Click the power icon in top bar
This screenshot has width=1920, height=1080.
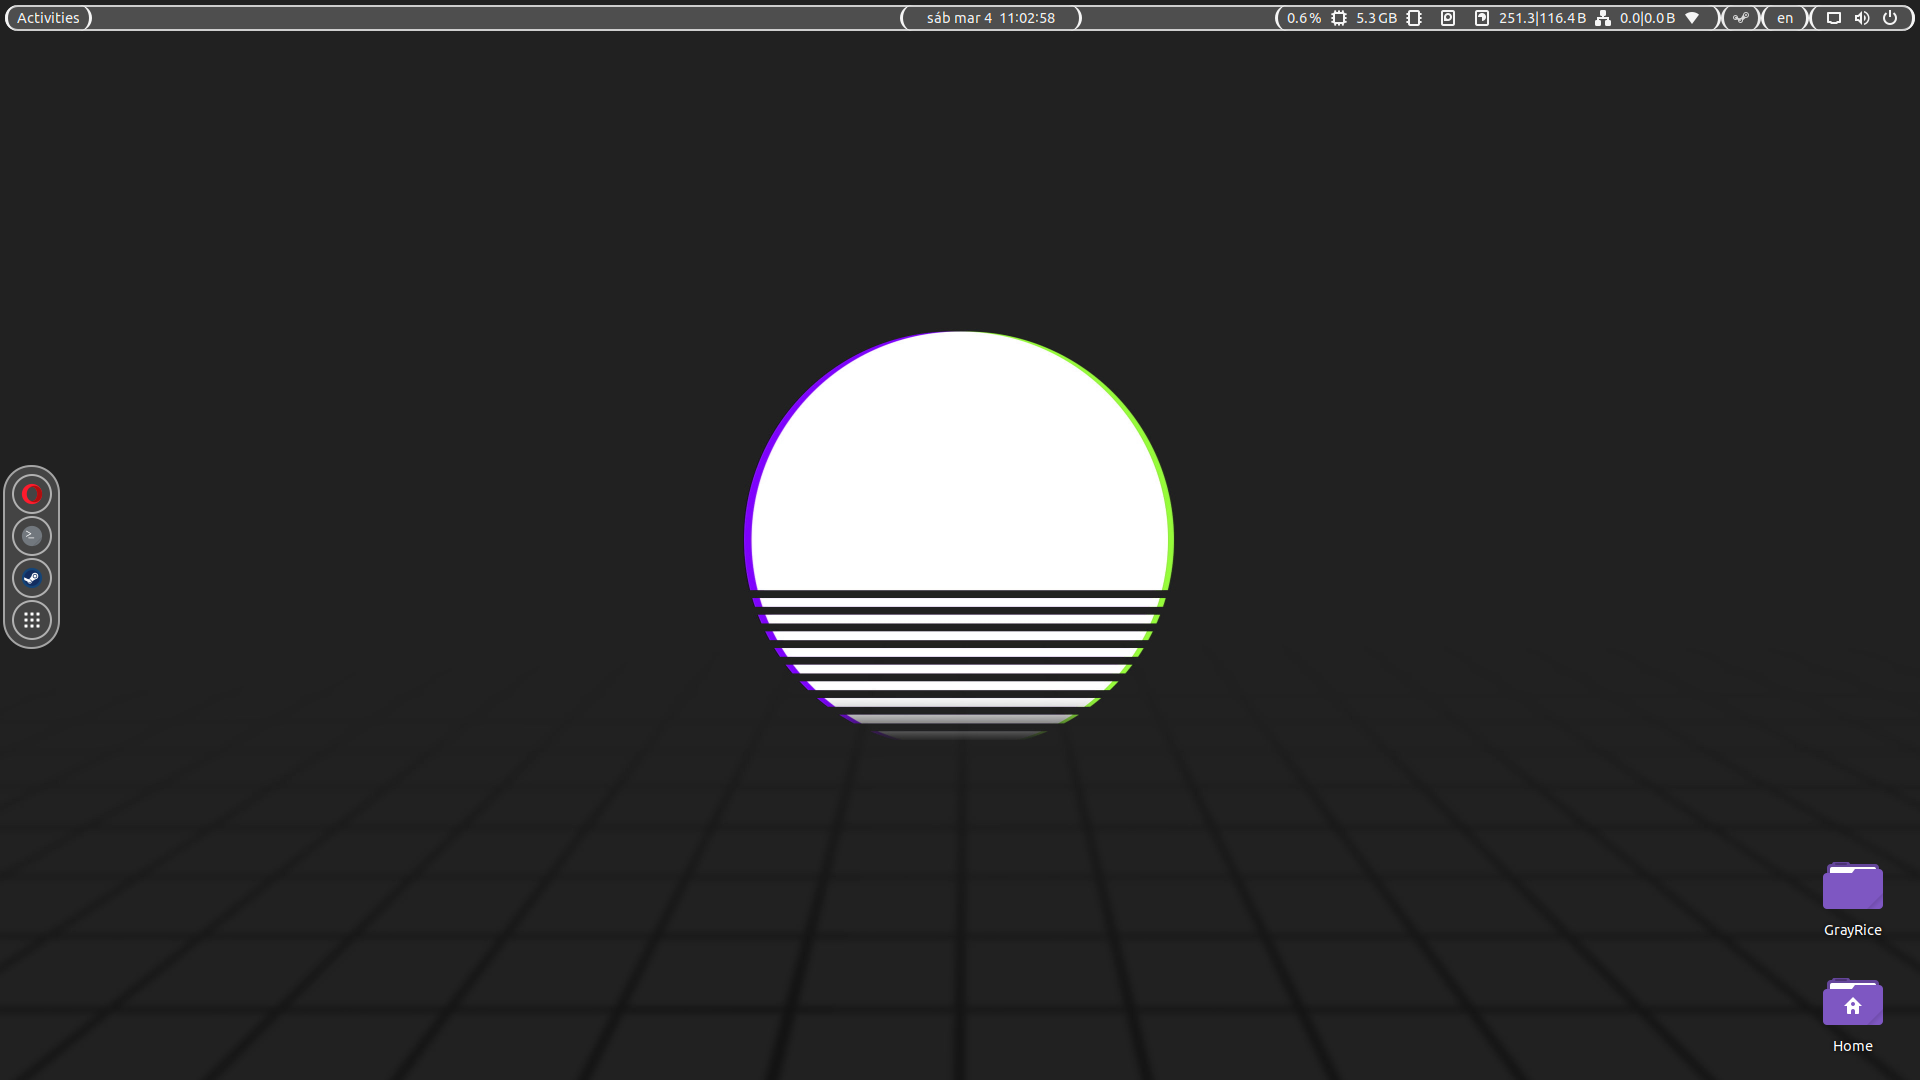tap(1890, 18)
